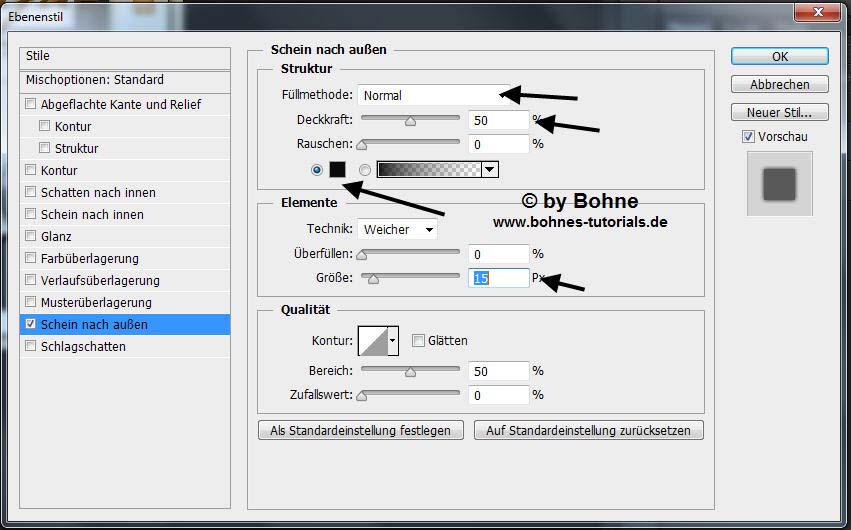Select the solid color radio button
The width and height of the screenshot is (851, 530).
(317, 170)
